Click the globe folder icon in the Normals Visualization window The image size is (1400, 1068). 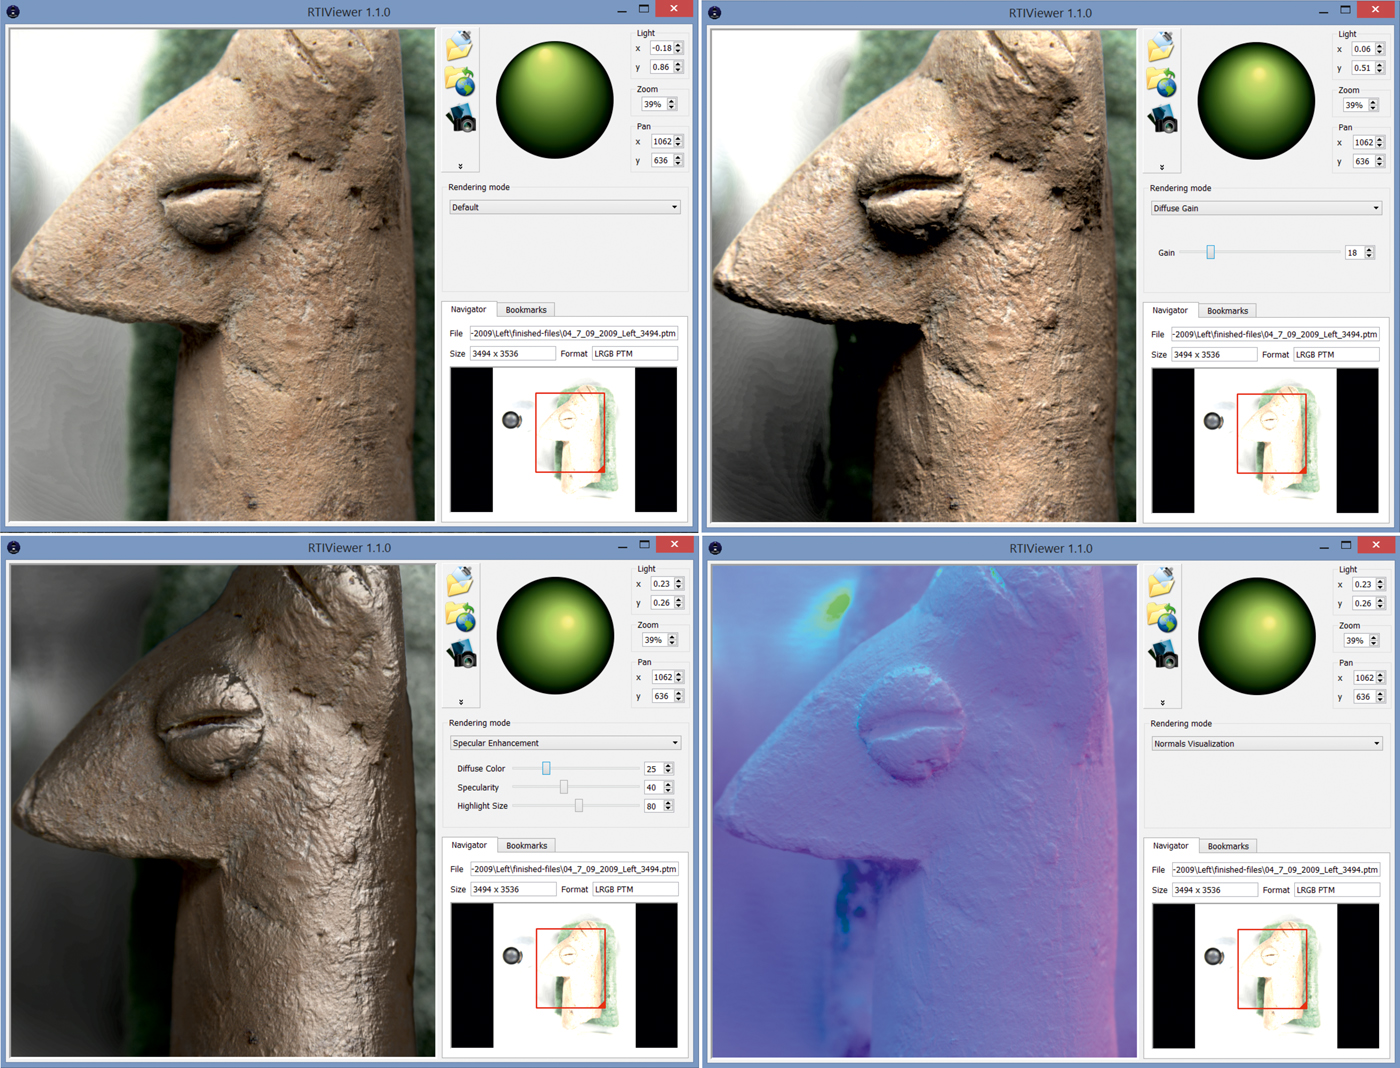1161,618
